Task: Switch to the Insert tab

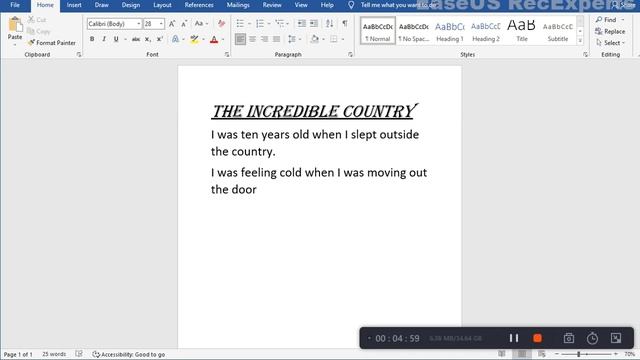Action: click(x=74, y=5)
